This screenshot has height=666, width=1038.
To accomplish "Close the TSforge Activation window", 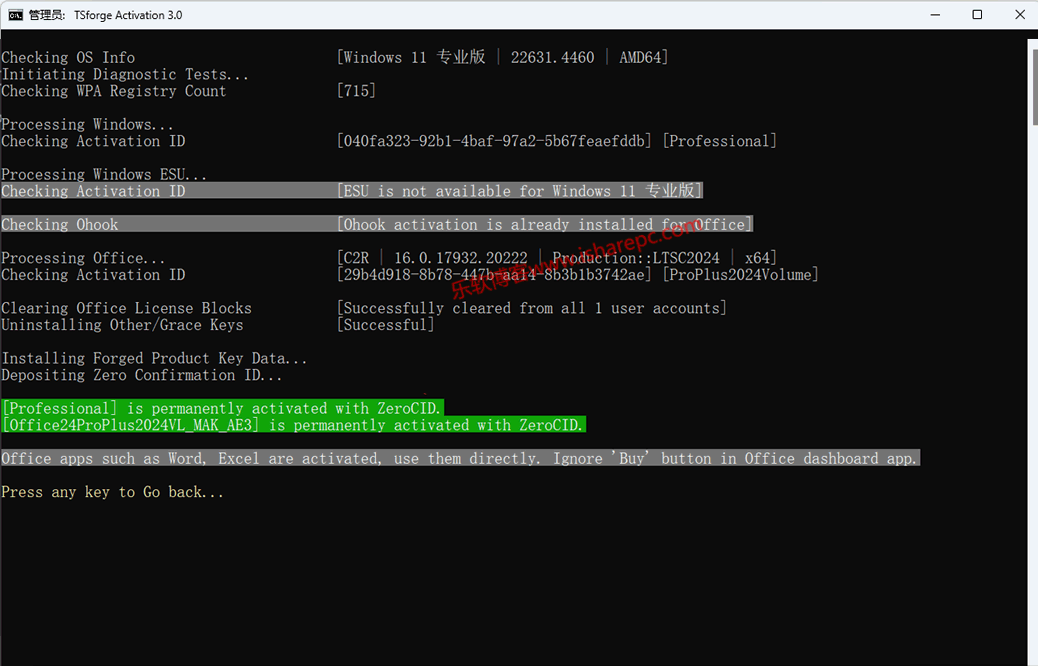I will pos(1019,15).
